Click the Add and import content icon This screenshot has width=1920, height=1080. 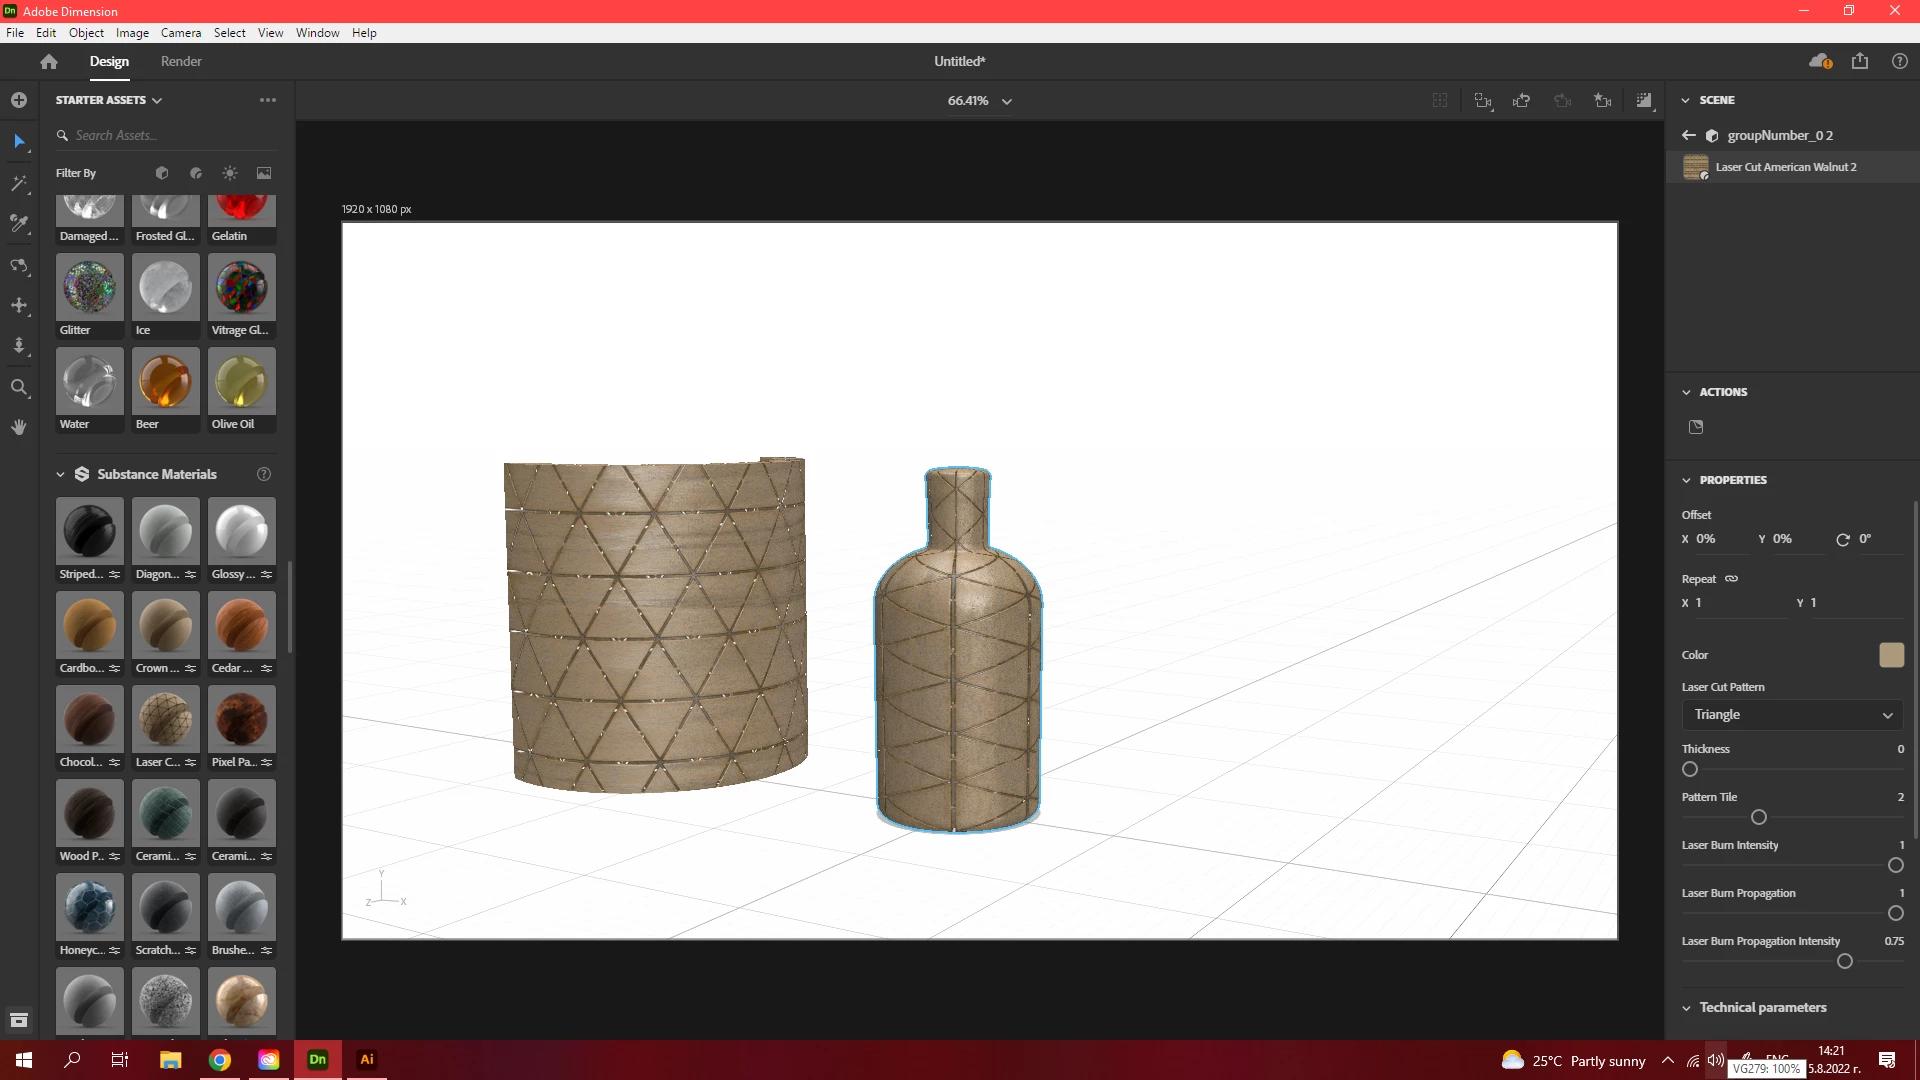click(x=19, y=100)
